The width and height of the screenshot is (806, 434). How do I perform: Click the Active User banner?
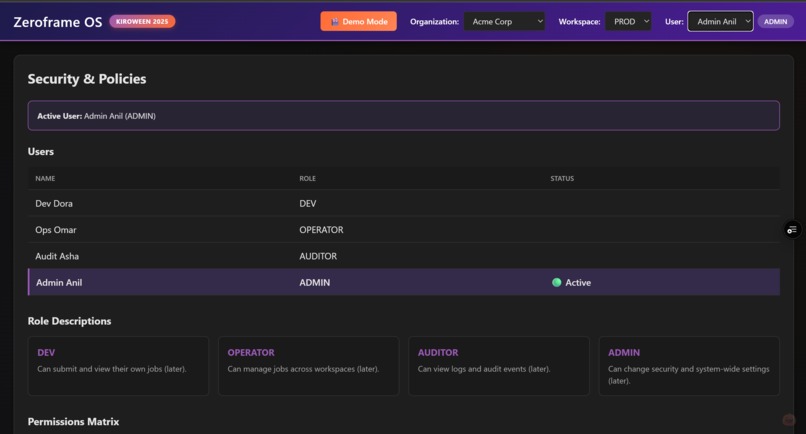pos(404,116)
